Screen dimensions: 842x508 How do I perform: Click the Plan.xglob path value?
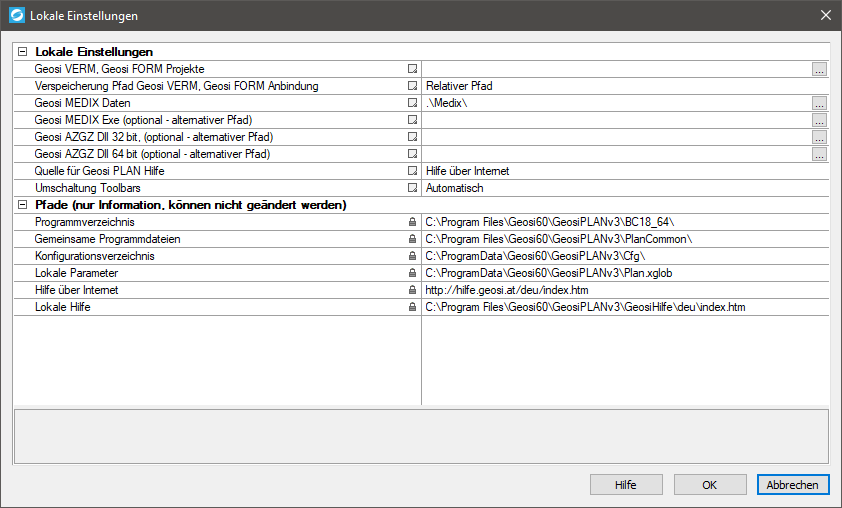[x=549, y=273]
